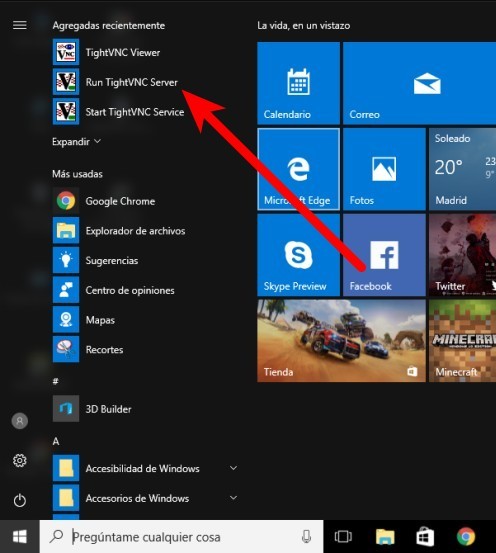Screen dimensions: 496x553
Task: Open the Store from the taskbar
Action: pos(425,537)
